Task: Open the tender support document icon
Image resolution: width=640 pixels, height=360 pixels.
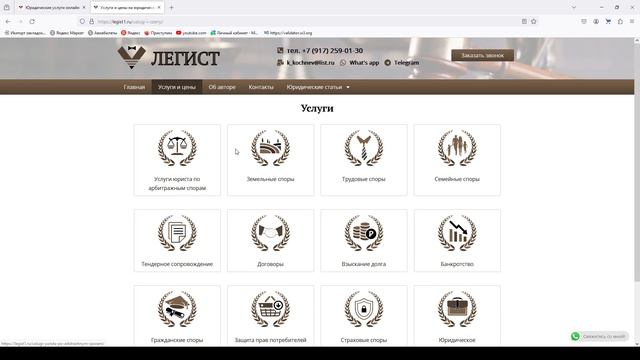Action: point(177,233)
